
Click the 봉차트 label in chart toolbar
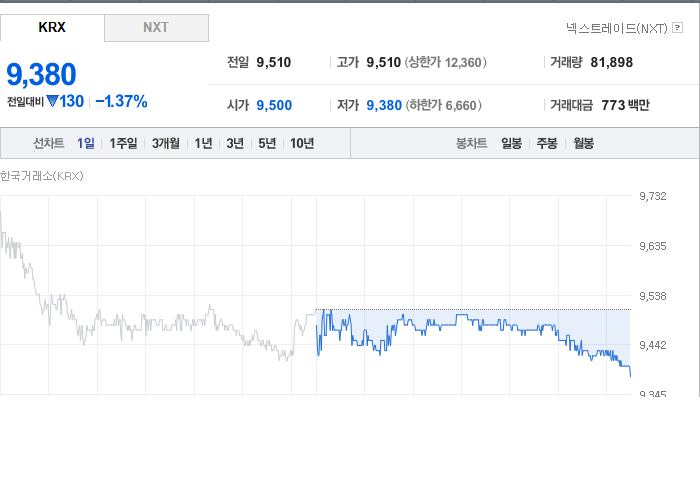(x=471, y=143)
